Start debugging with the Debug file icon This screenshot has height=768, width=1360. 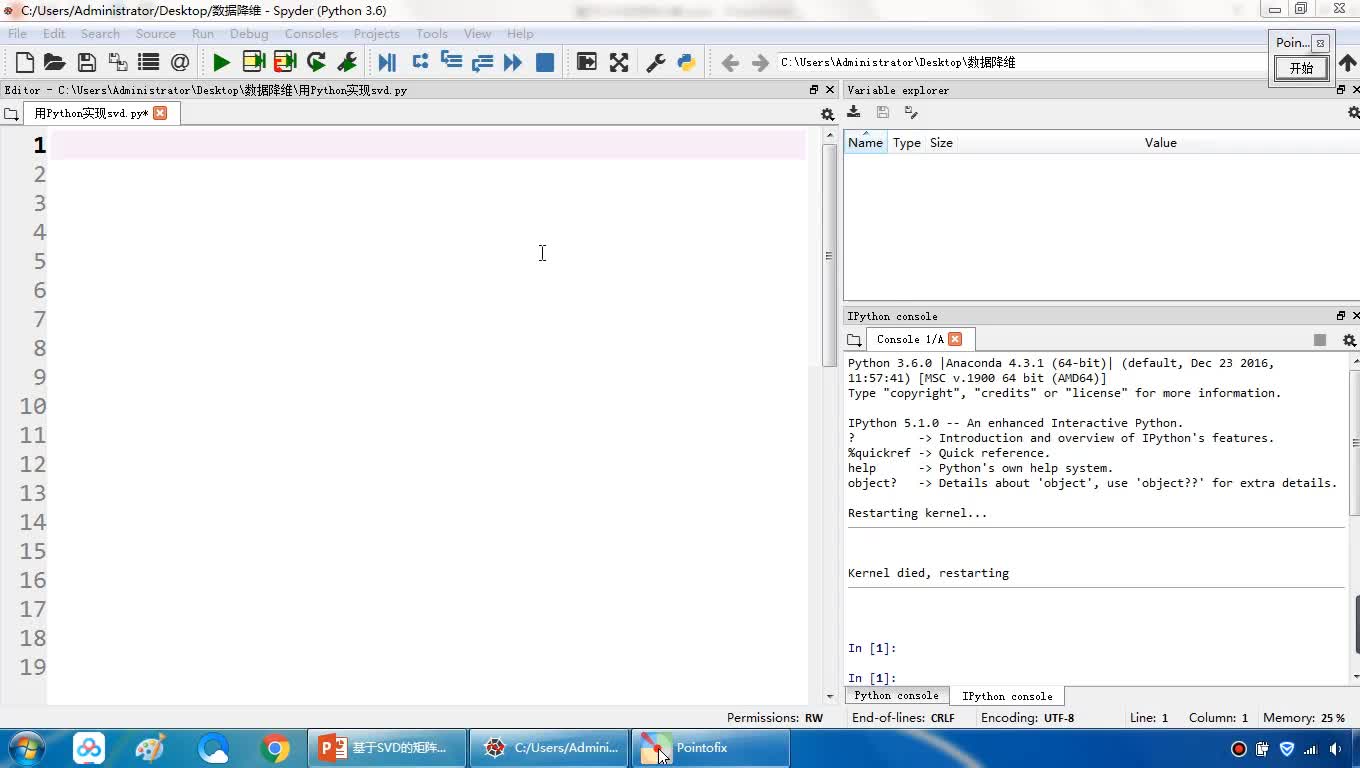(387, 62)
